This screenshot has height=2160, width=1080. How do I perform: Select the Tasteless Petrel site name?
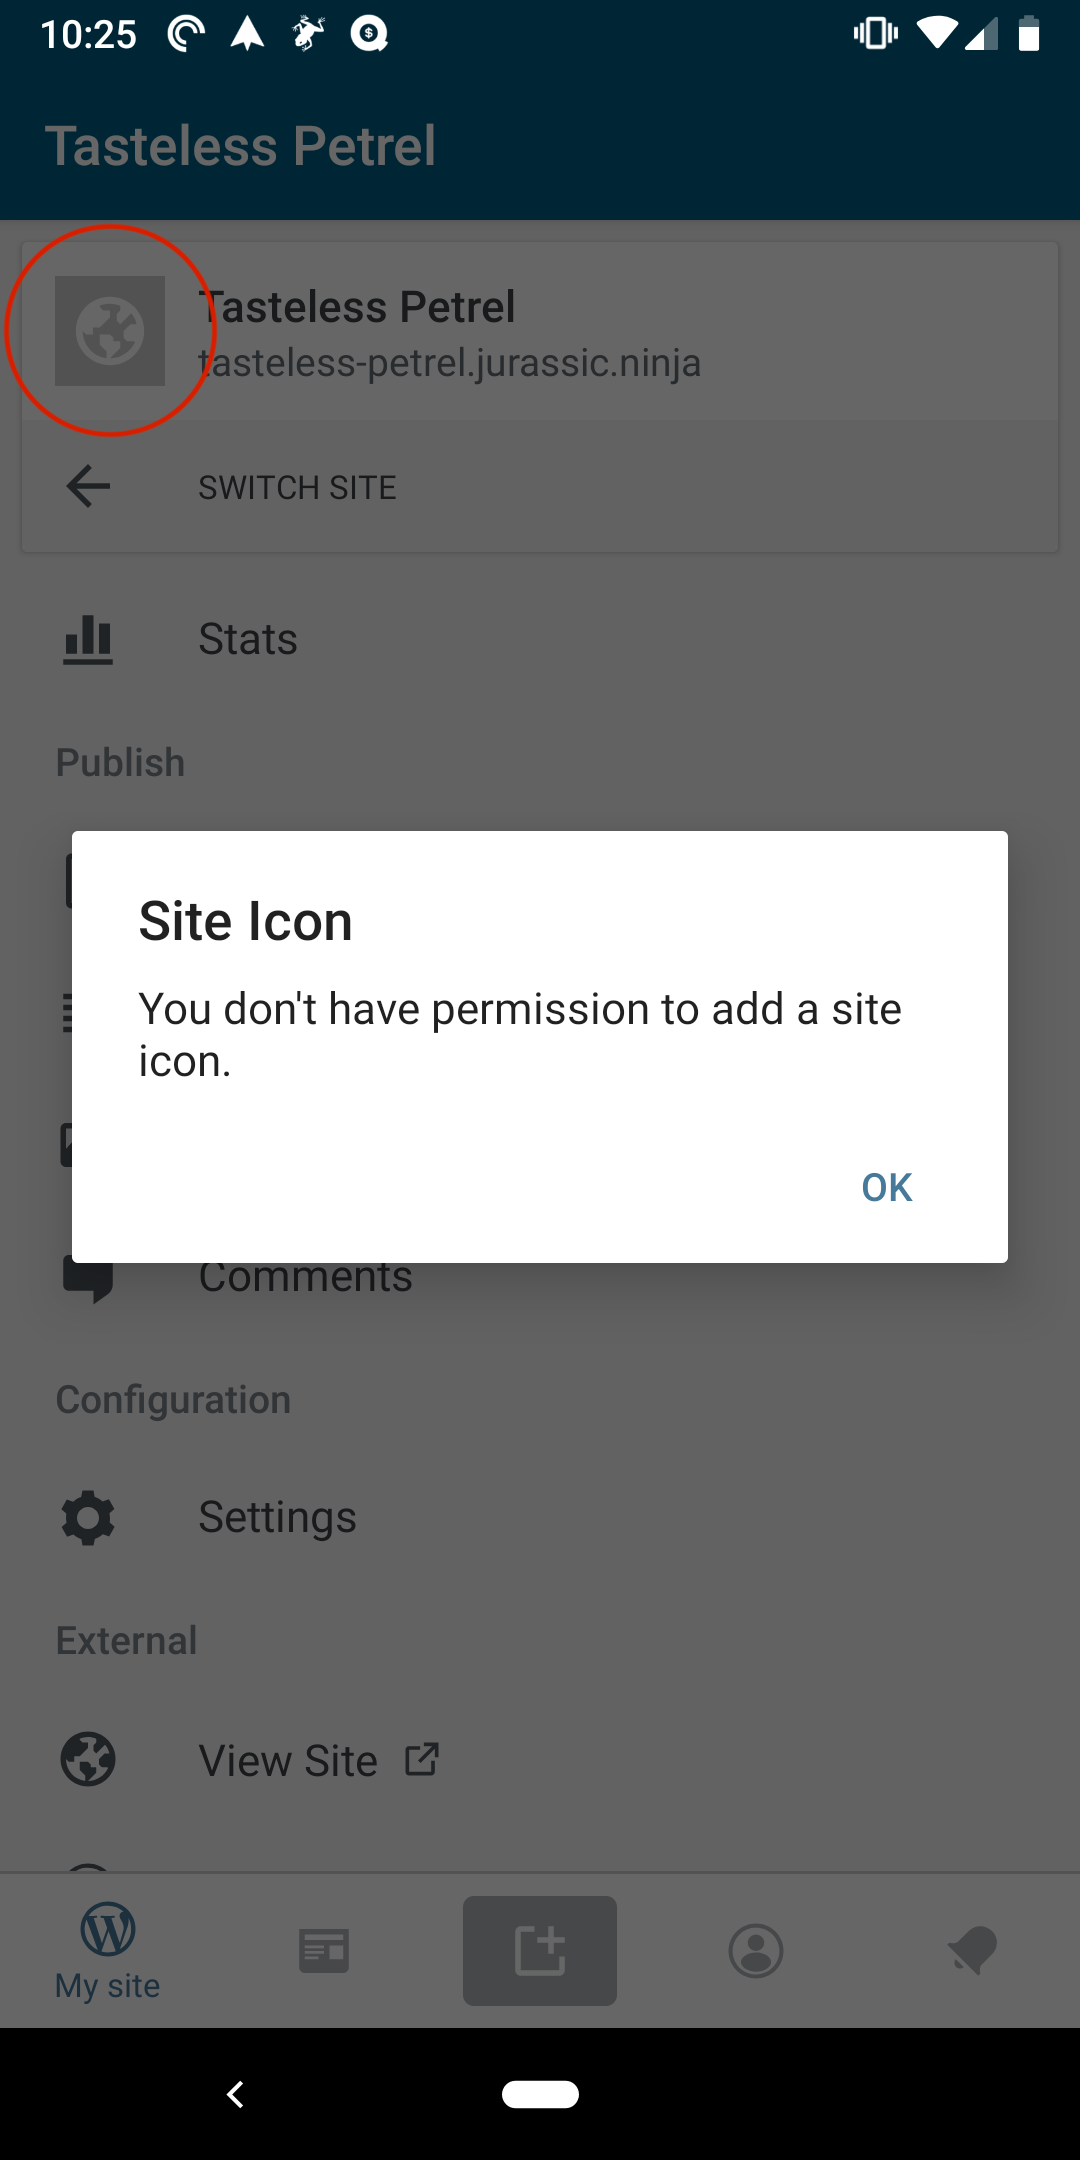click(x=357, y=306)
